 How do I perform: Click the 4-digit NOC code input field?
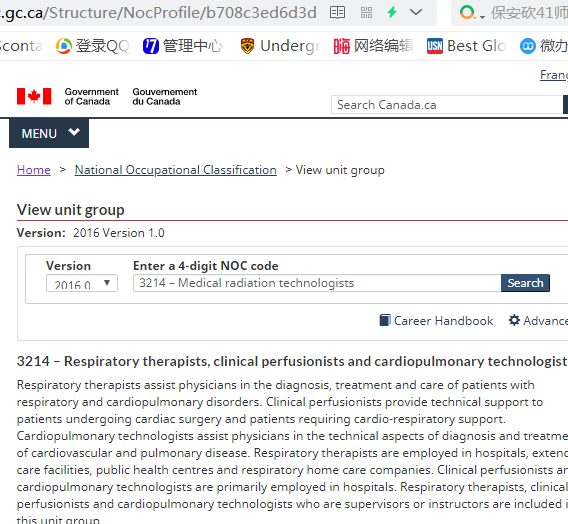point(317,283)
